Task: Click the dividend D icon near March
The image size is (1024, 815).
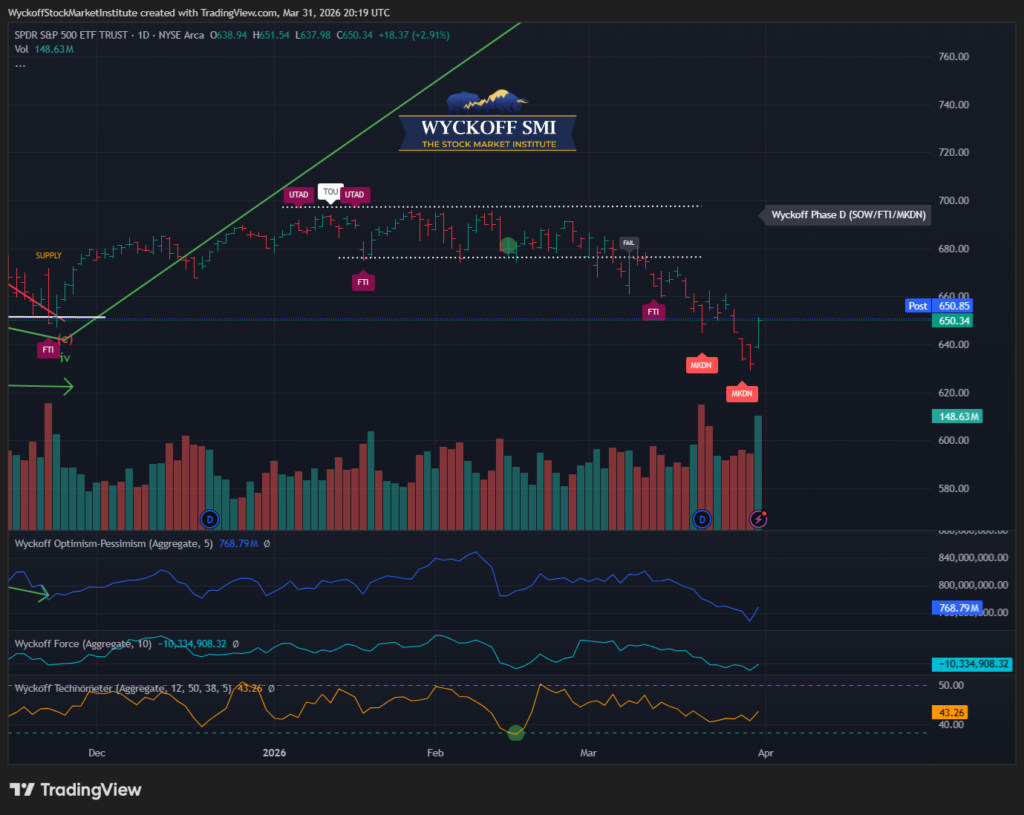Action: (702, 519)
